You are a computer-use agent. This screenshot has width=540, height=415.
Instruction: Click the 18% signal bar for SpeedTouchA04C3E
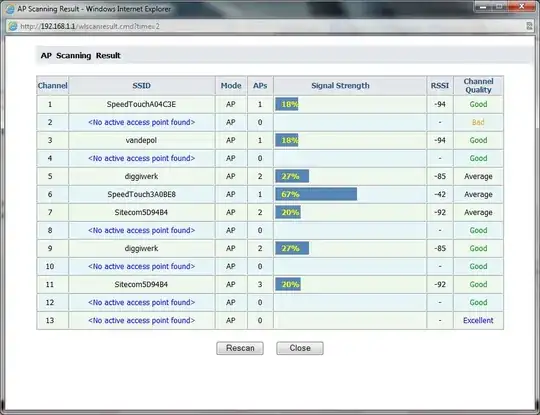[287, 104]
